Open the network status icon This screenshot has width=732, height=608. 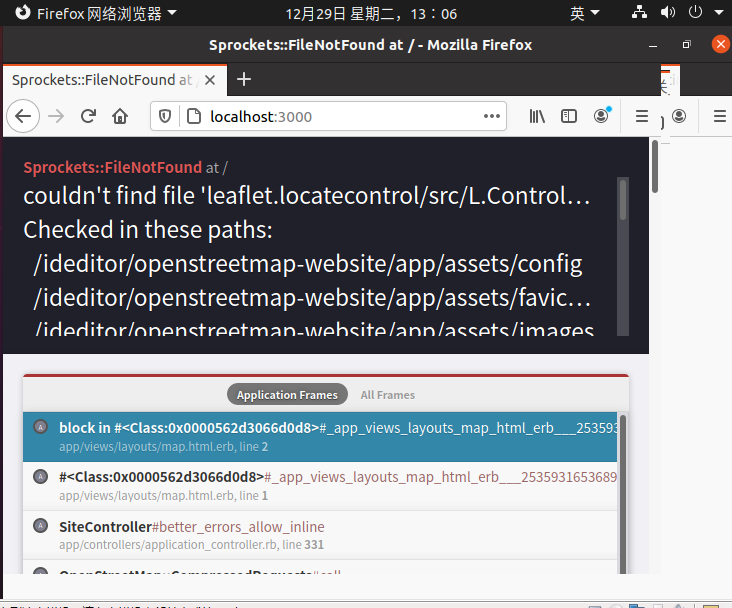639,13
